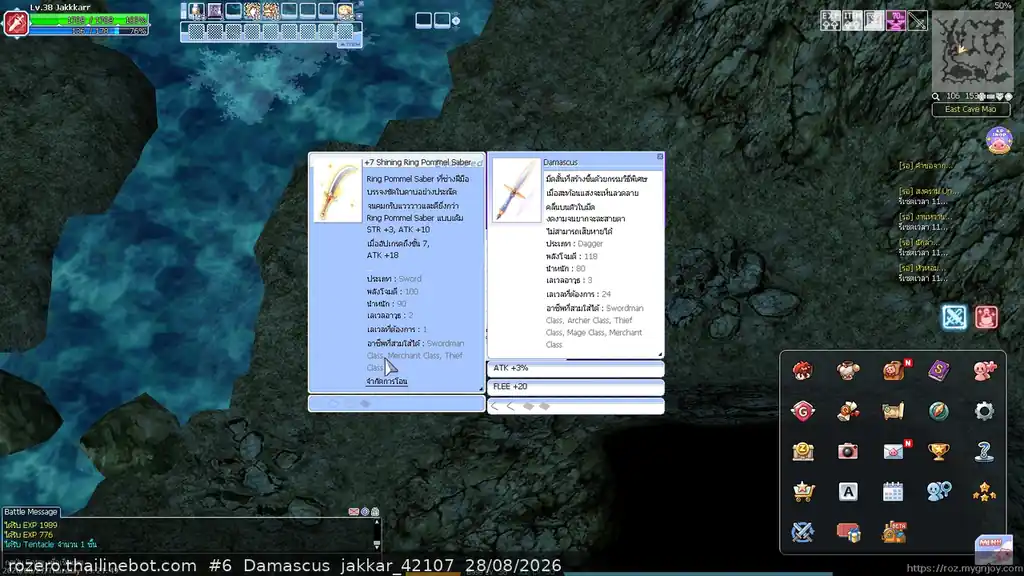Click the Ring Pommel Saber thumbnail
The height and width of the screenshot is (576, 1024).
[x=338, y=190]
